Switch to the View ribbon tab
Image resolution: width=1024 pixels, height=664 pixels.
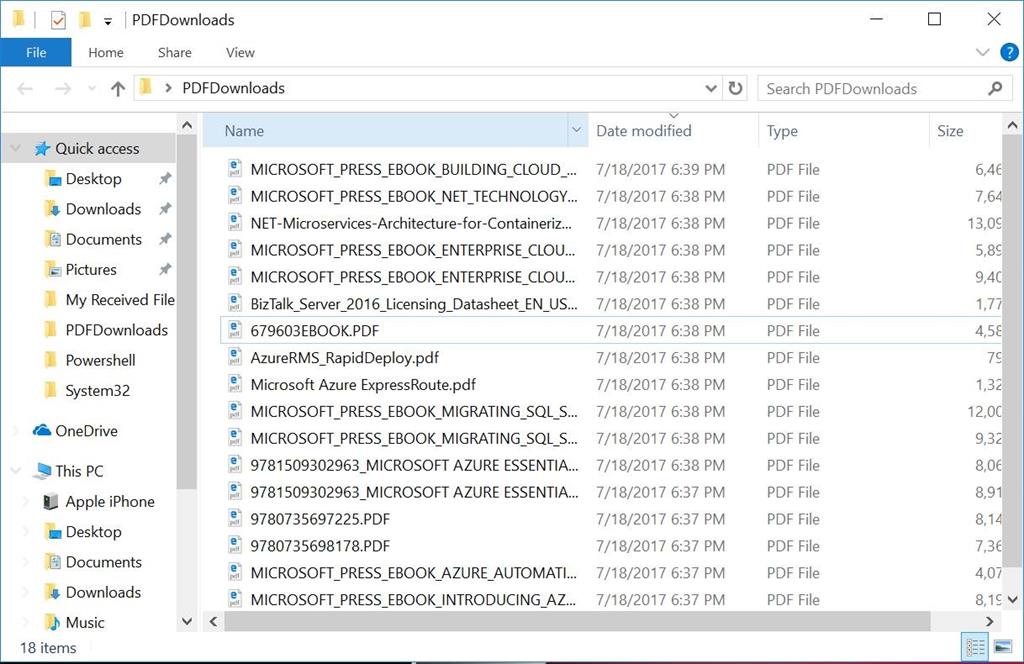point(240,52)
